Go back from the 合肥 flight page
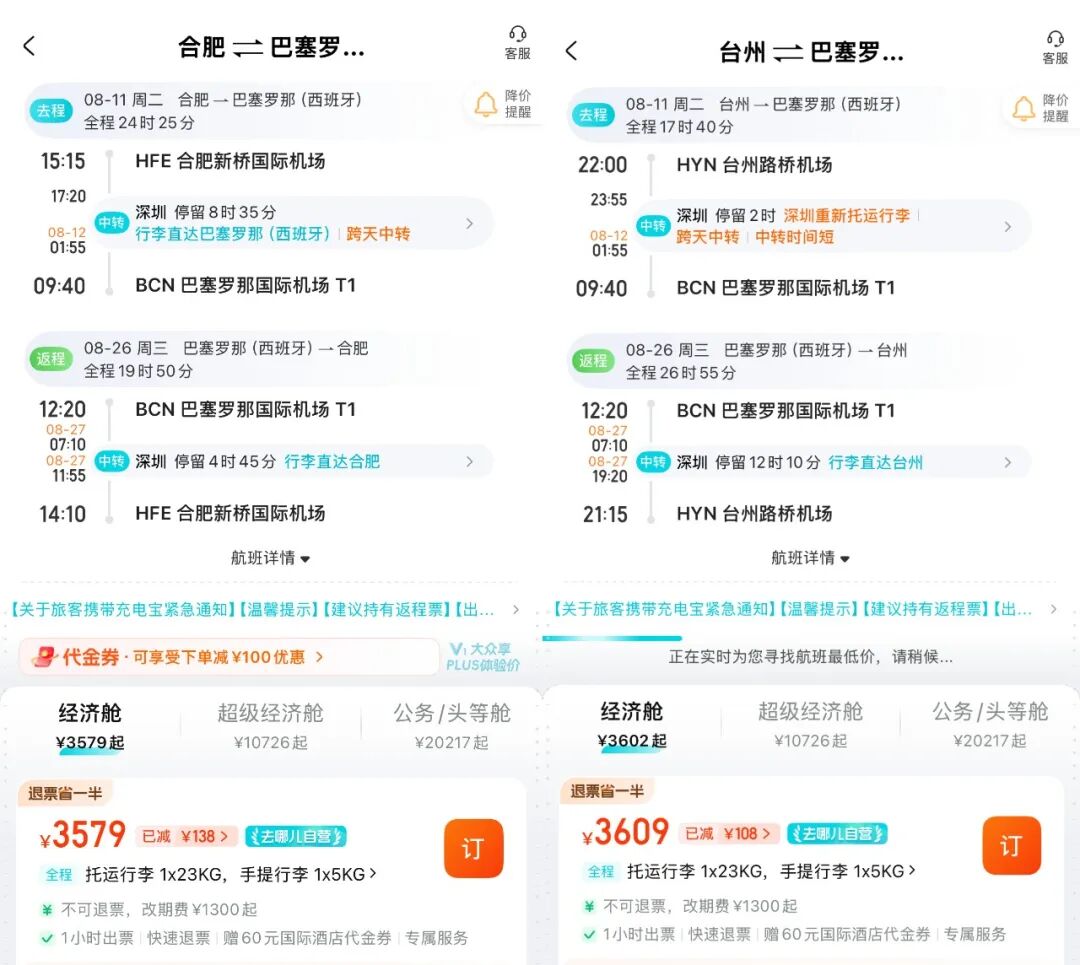The height and width of the screenshot is (965, 1080). point(29,46)
